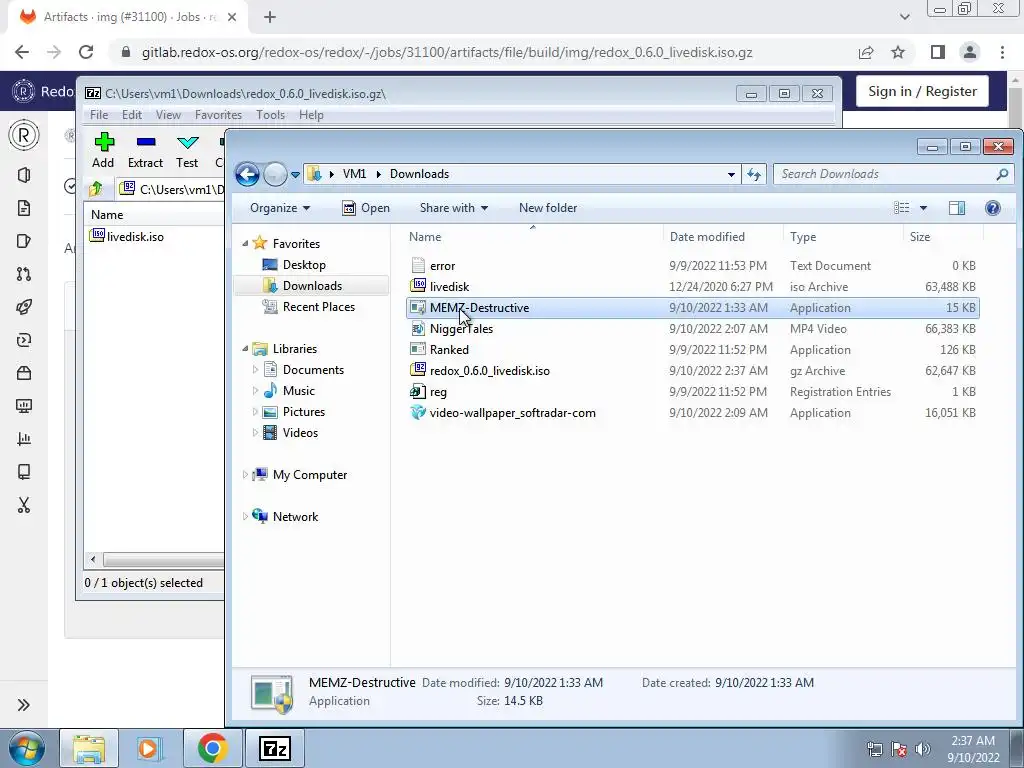Select the livedisk iso archive file

pyautogui.click(x=692, y=287)
